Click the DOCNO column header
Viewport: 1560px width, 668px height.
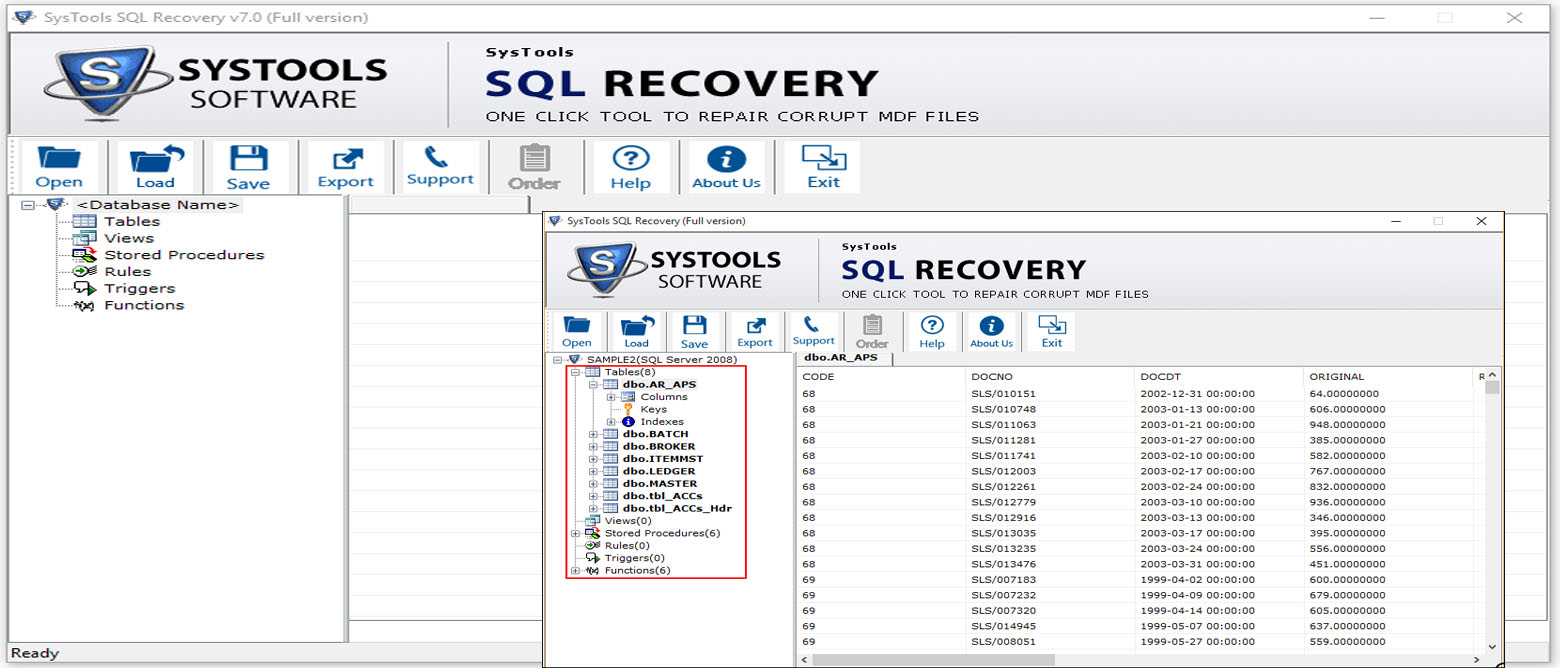pos(1050,377)
